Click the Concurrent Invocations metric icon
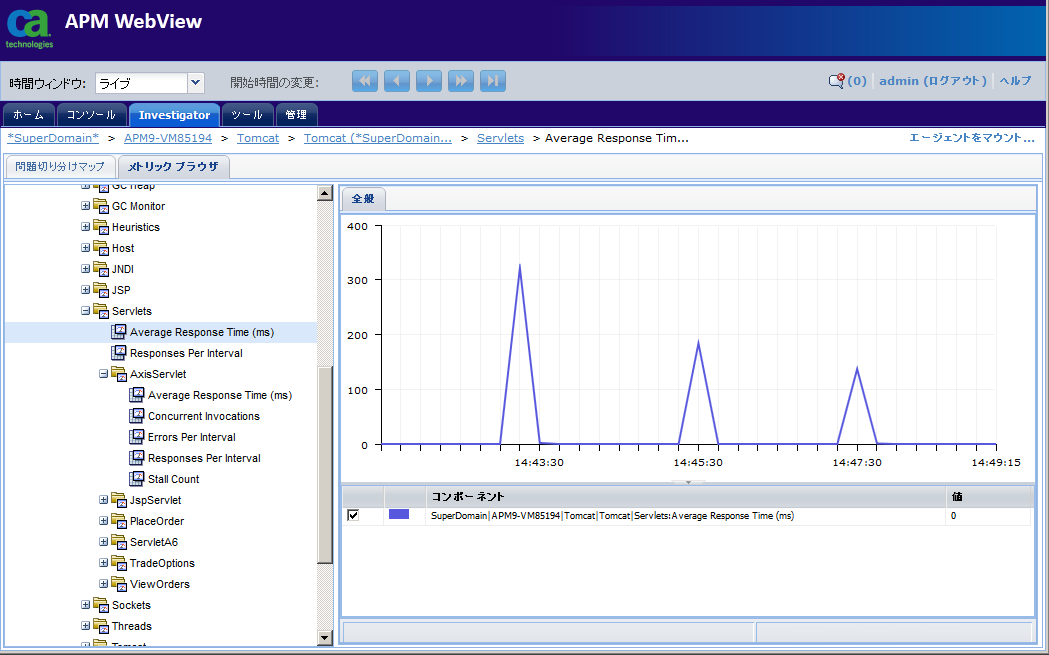The width and height of the screenshot is (1049, 655). point(138,416)
